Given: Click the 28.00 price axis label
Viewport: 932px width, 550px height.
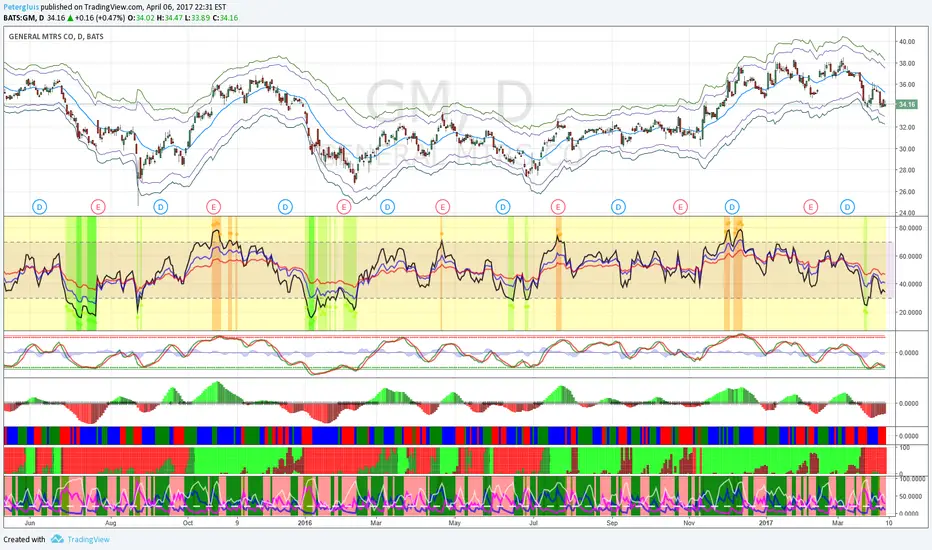Looking at the screenshot, I should pyautogui.click(x=906, y=170).
